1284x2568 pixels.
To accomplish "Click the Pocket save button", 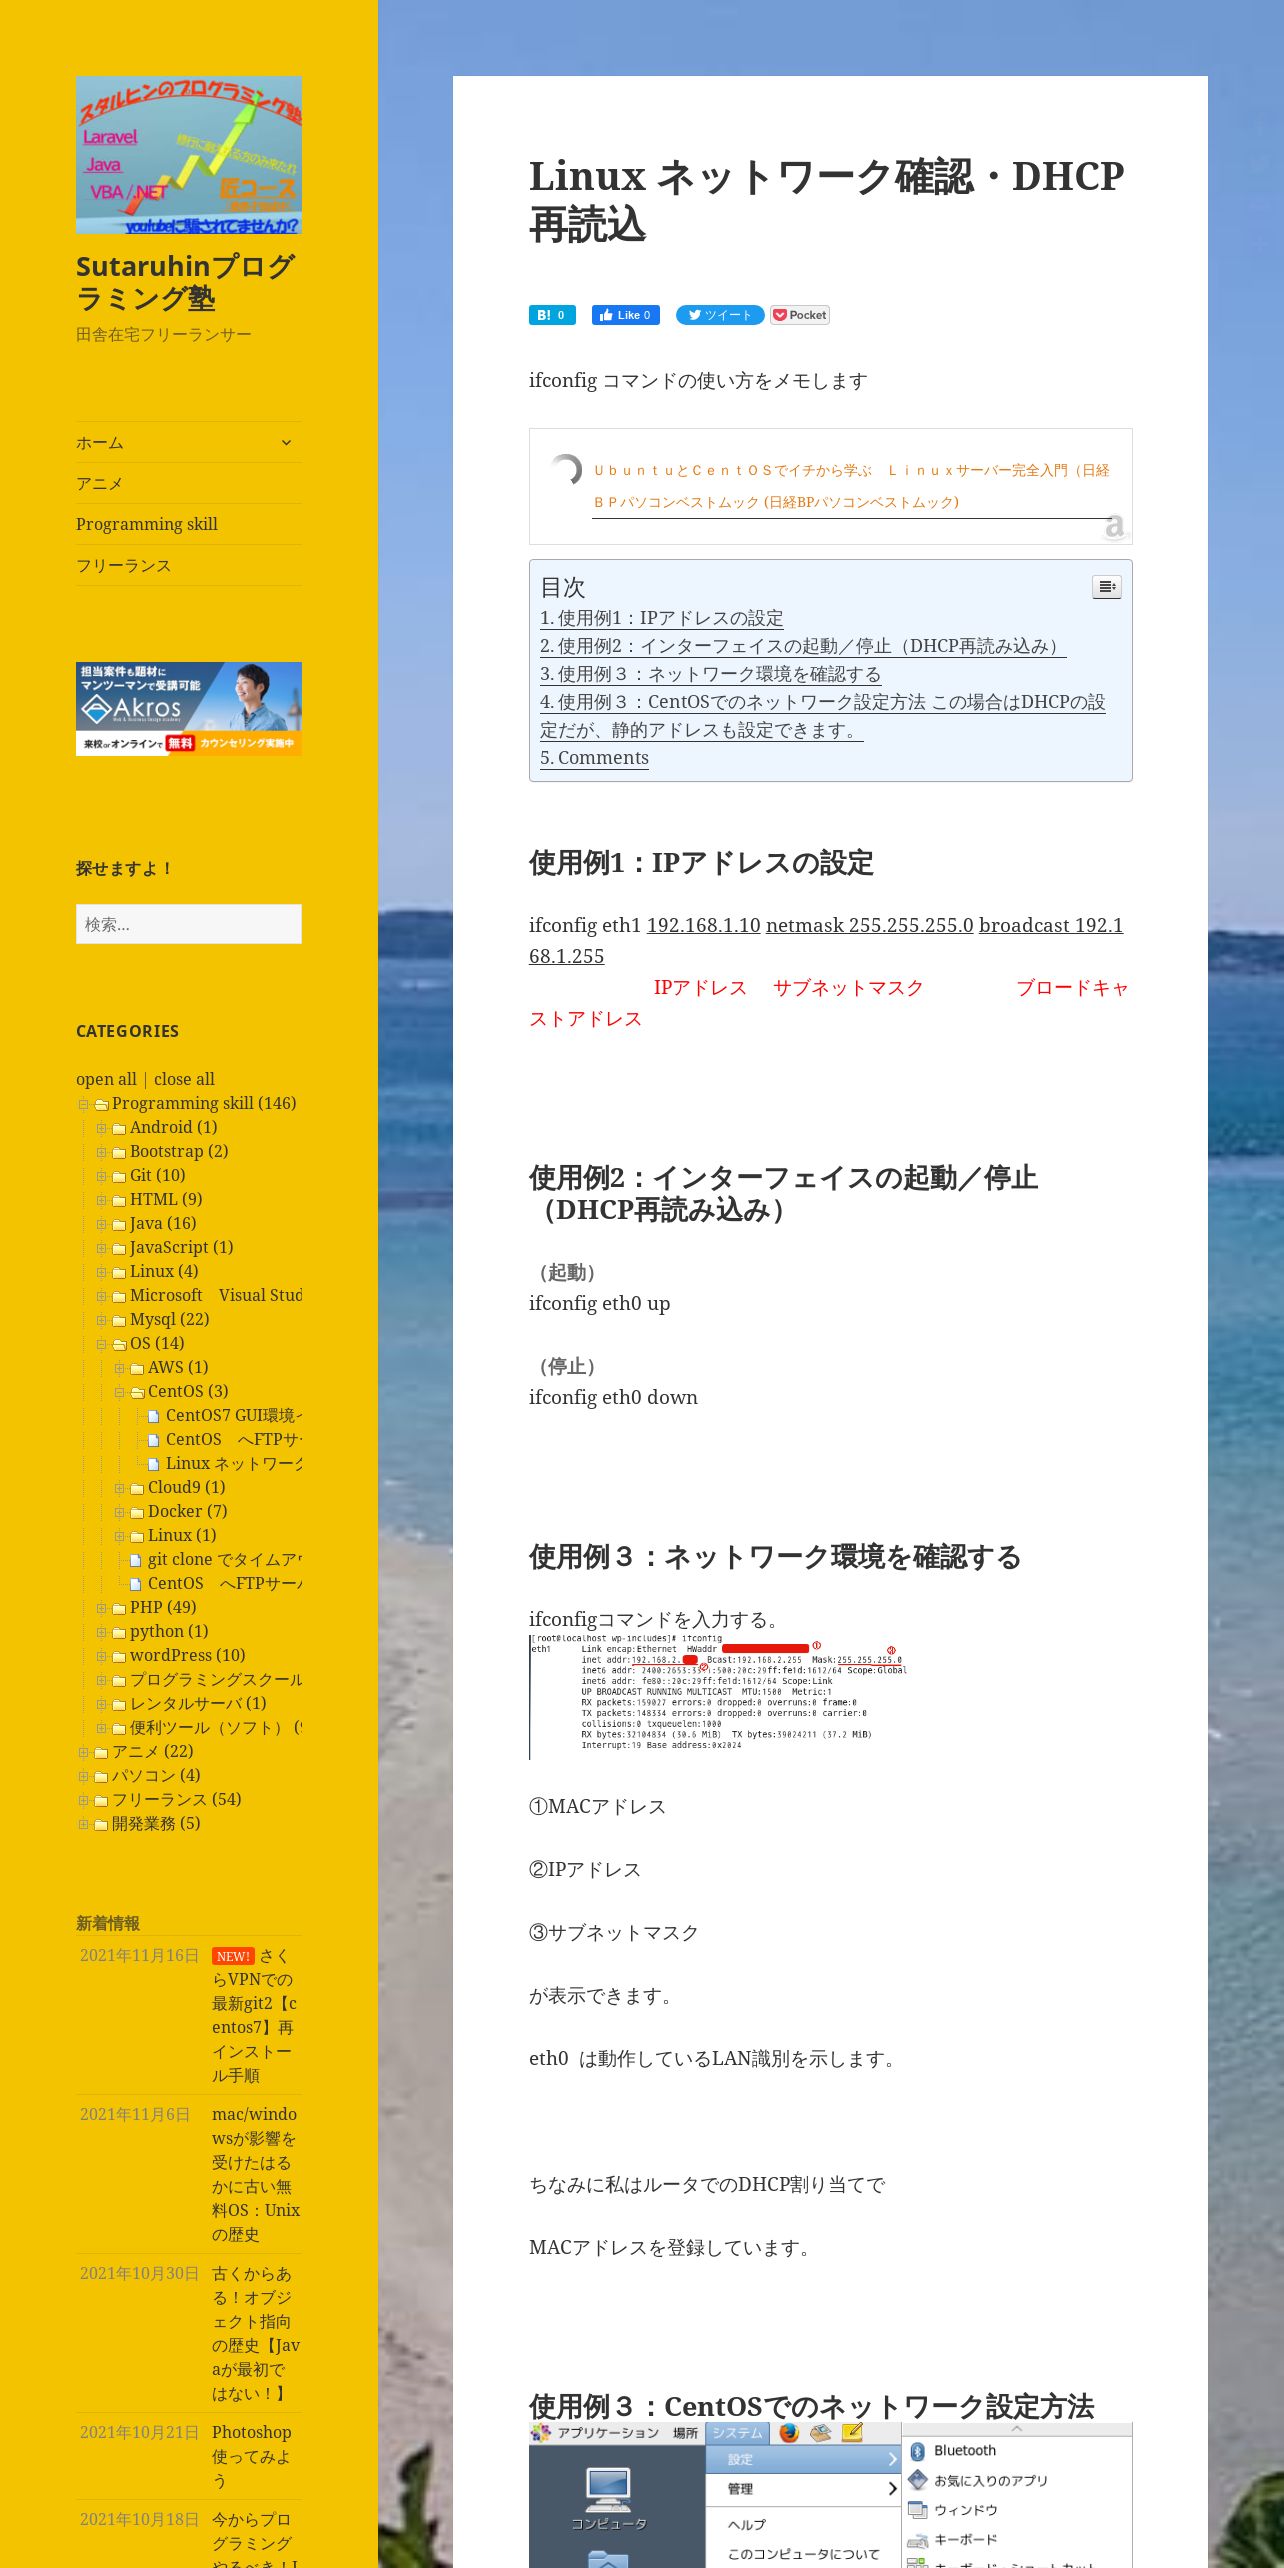I will click(800, 315).
